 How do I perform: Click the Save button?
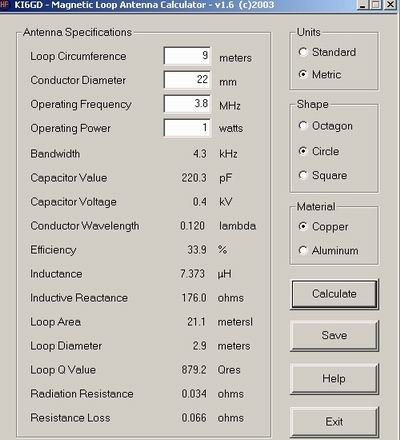pyautogui.click(x=334, y=335)
